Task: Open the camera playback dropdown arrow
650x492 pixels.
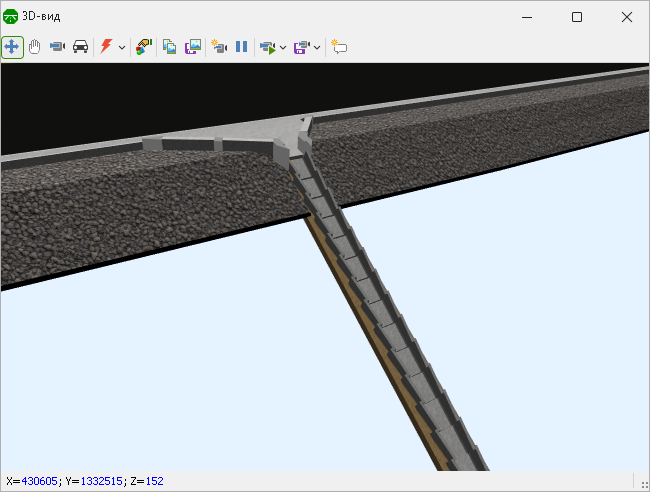Action: [283, 47]
